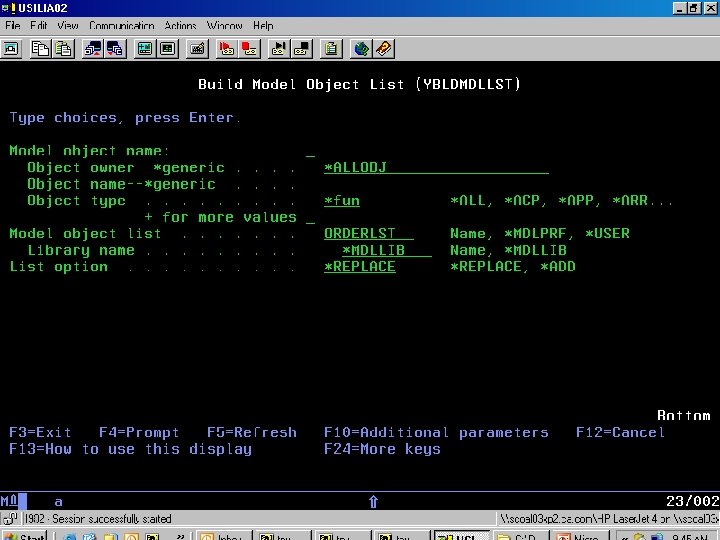The image size is (720, 540).
Task: Click the Play macro toolbar icon
Action: (279, 49)
